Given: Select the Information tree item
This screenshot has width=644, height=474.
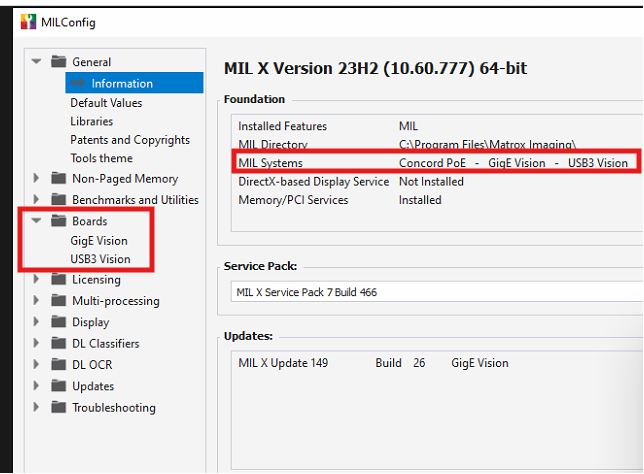Looking at the screenshot, I should [134, 83].
